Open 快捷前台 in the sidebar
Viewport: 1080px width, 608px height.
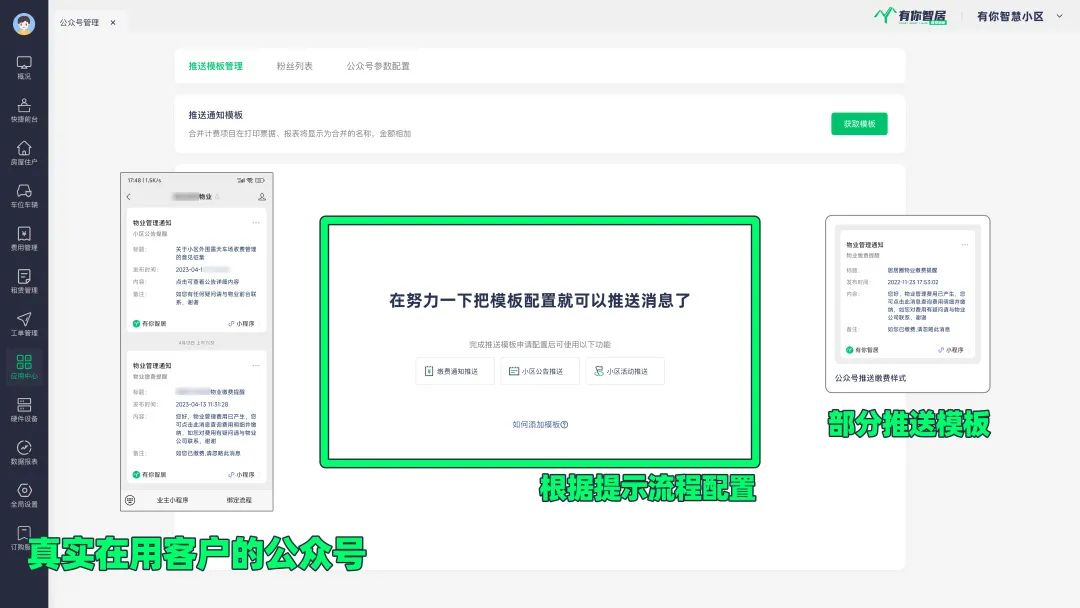[24, 110]
